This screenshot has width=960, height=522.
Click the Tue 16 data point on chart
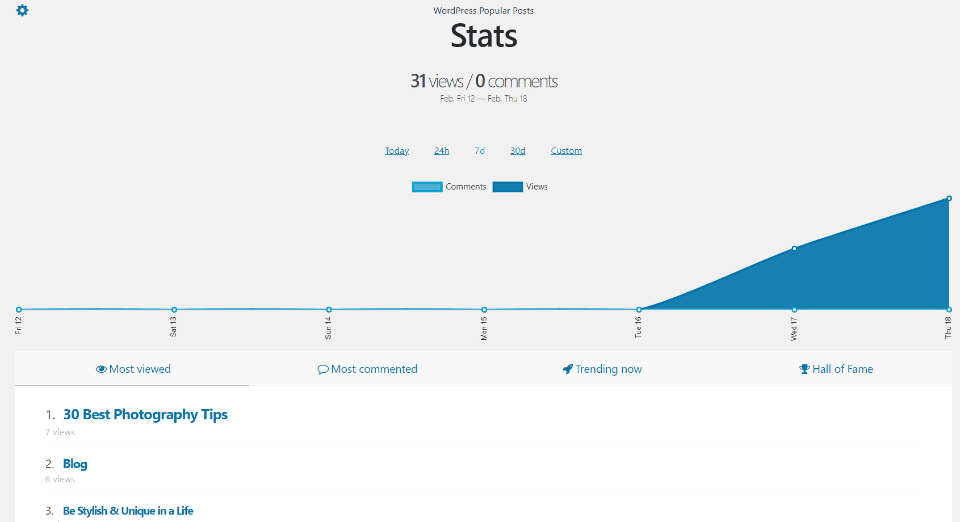tap(639, 310)
